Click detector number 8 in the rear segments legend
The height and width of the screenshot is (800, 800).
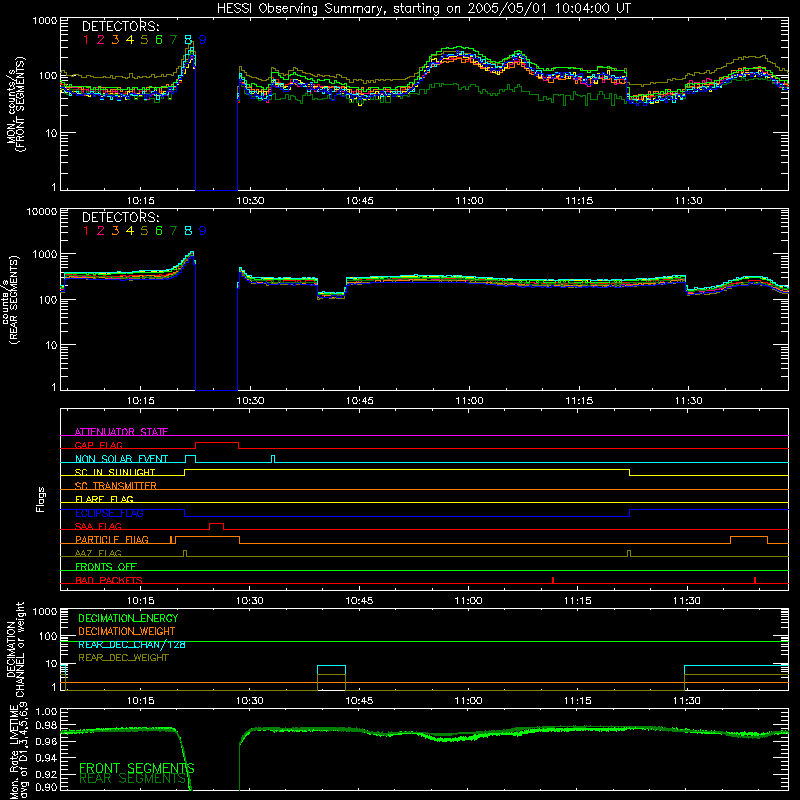tap(188, 231)
